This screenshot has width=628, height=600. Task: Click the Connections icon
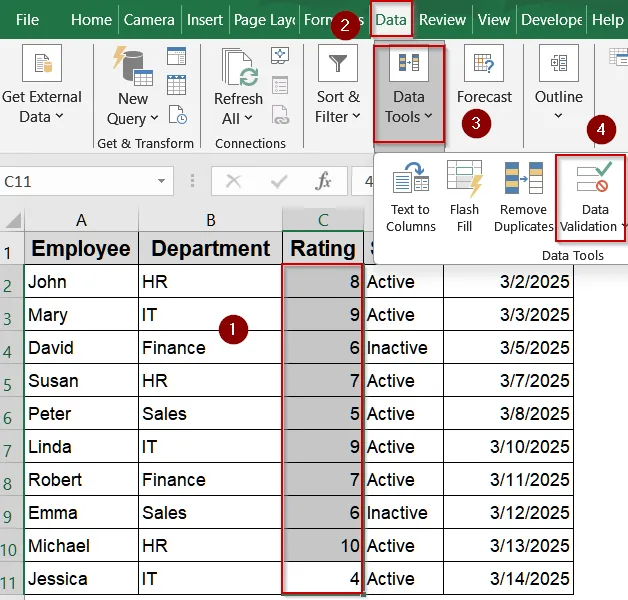point(280,55)
